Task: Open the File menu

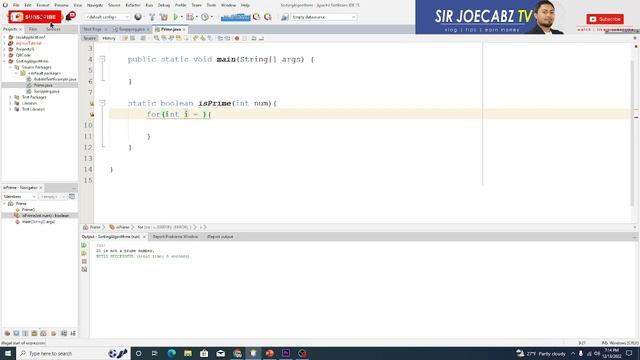Action: (x=16, y=5)
